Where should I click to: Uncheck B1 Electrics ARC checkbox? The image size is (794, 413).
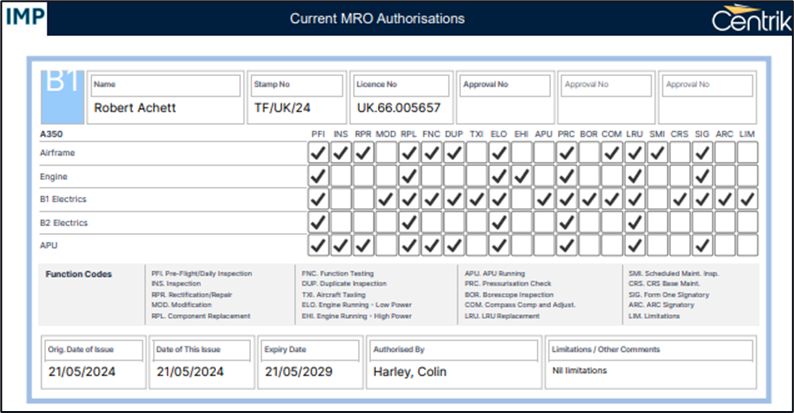[x=725, y=199]
